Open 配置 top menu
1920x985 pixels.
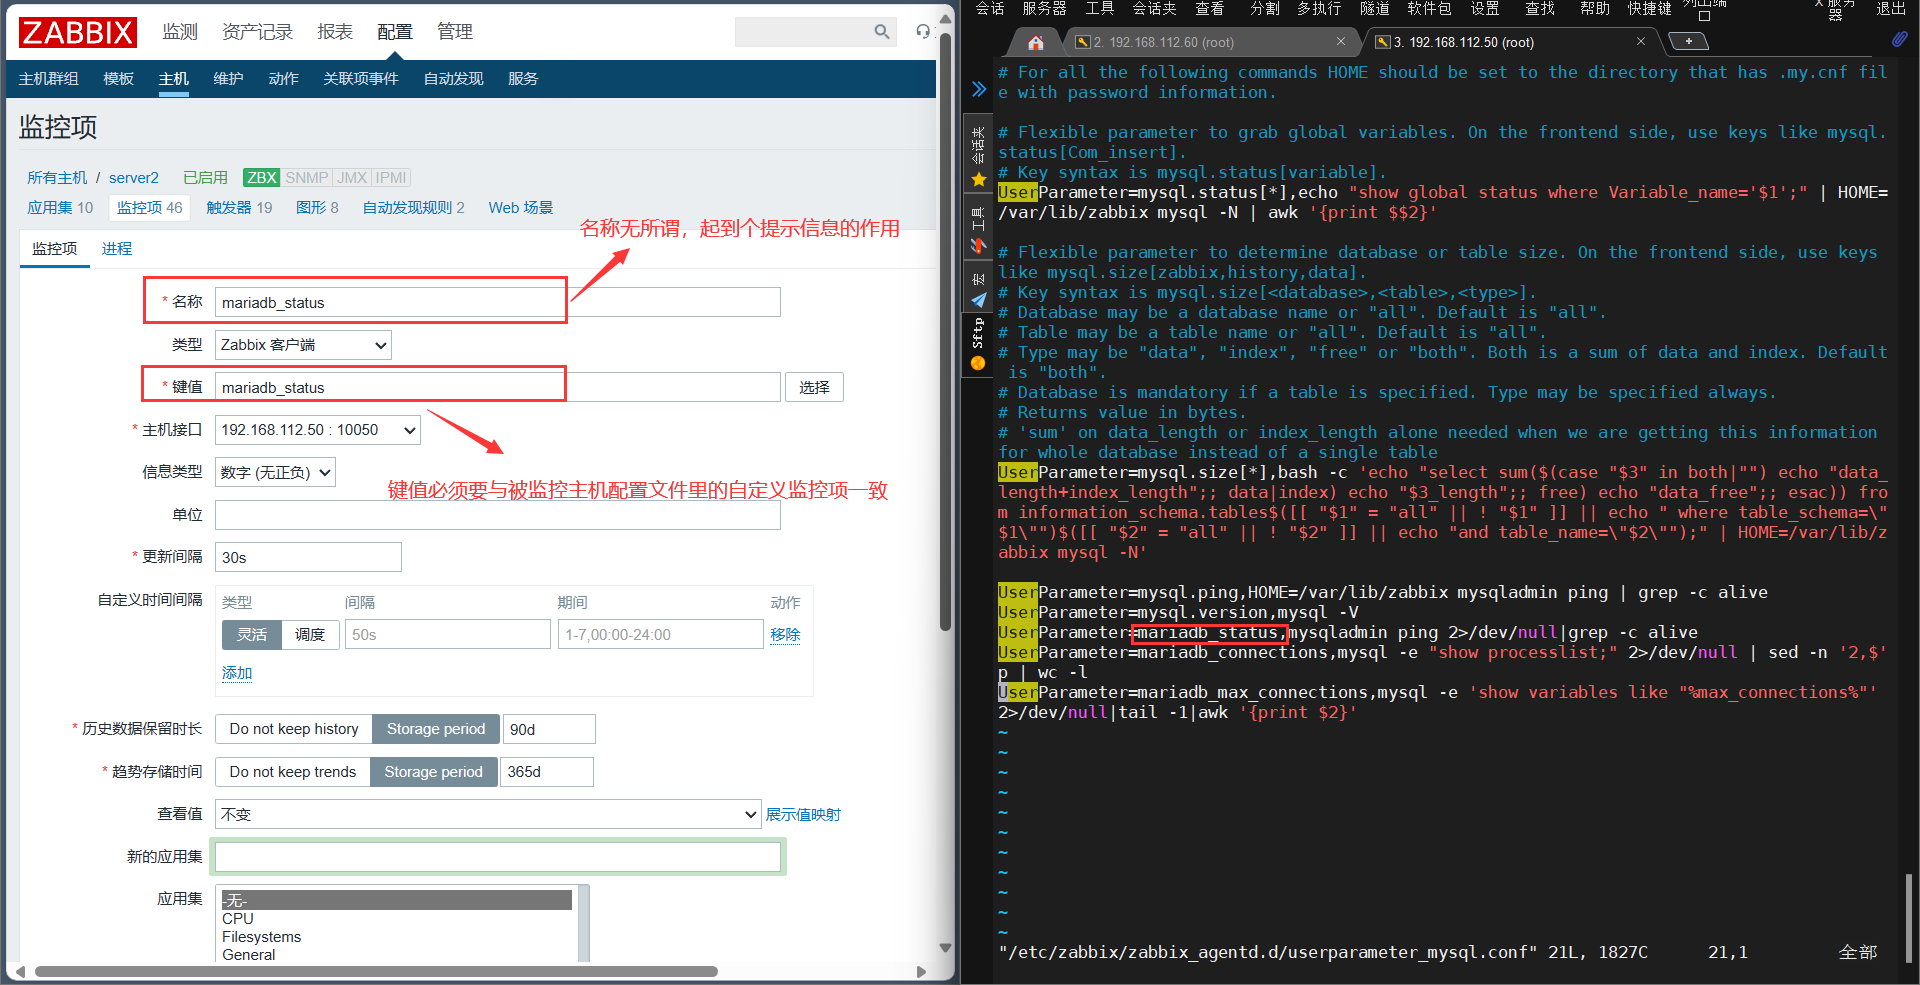click(x=395, y=32)
